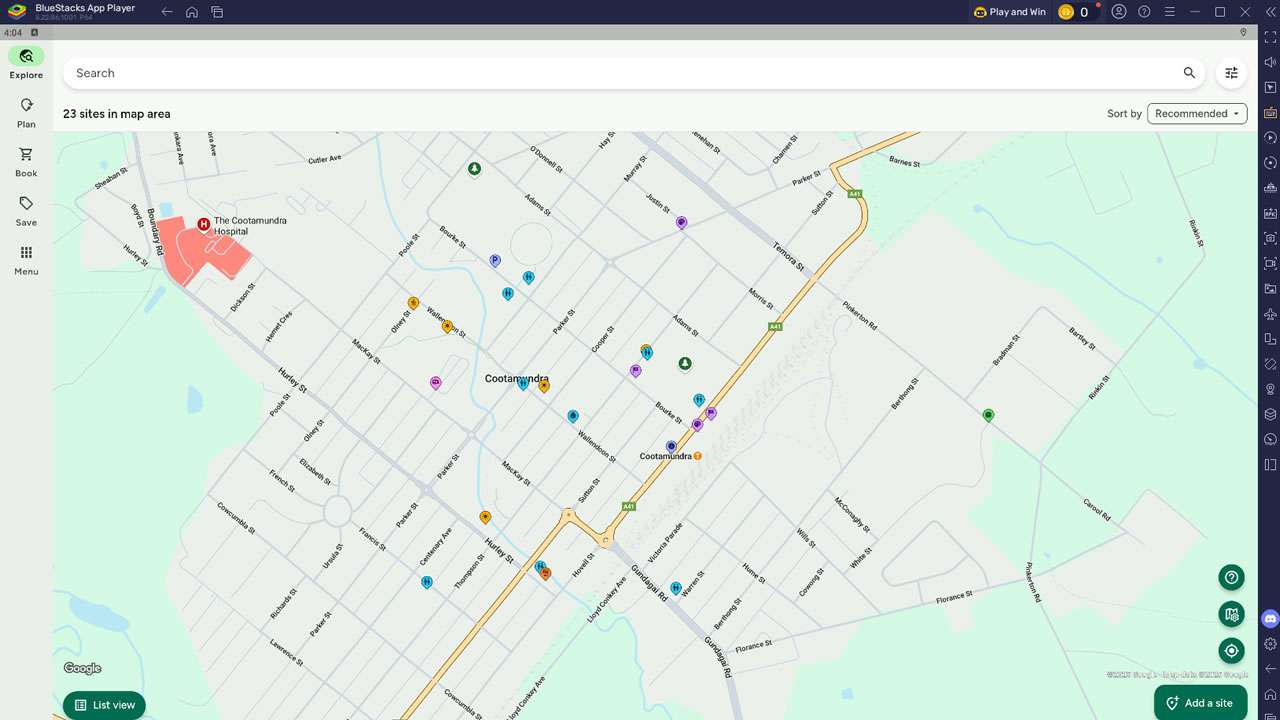Open the Save tag icon
The width and height of the screenshot is (1280, 720).
[x=26, y=204]
